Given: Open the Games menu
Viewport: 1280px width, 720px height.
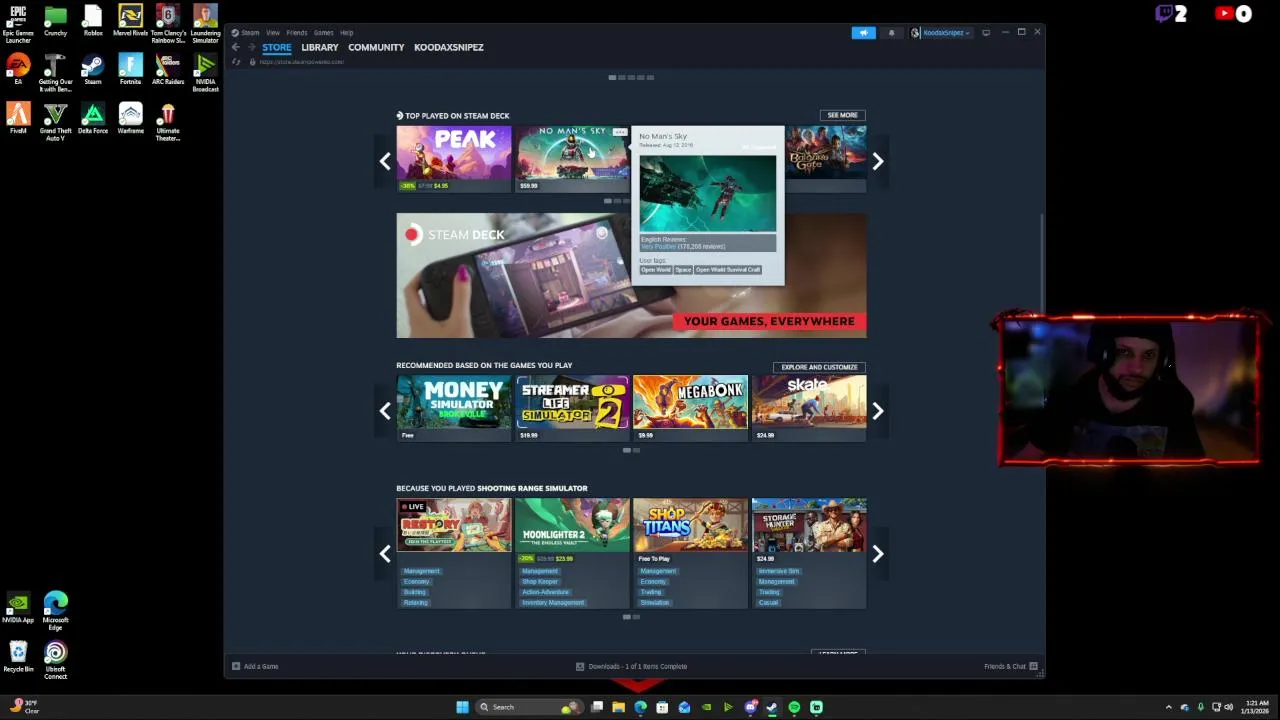Looking at the screenshot, I should click(323, 33).
